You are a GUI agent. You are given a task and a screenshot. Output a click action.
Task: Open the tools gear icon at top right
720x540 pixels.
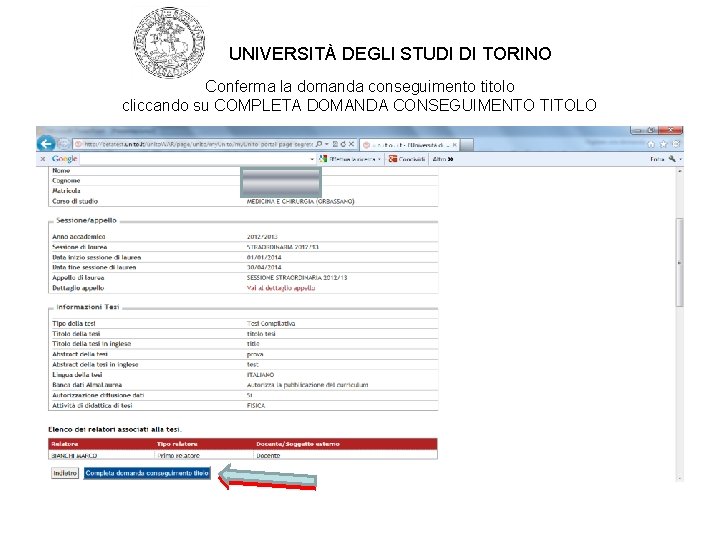pos(676,144)
